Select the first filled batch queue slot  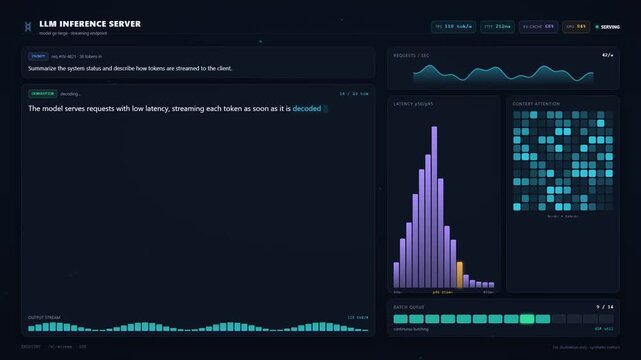(x=400, y=319)
